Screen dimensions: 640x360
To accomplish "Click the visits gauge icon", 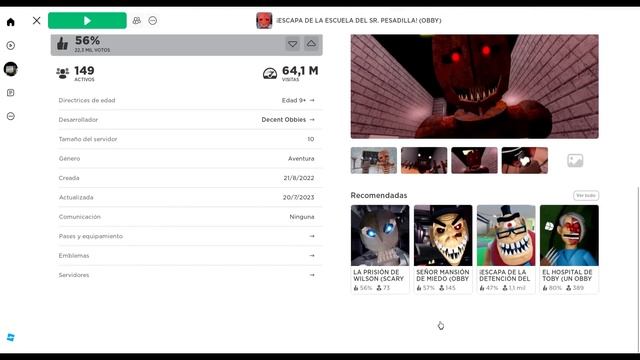I will (x=270, y=73).
